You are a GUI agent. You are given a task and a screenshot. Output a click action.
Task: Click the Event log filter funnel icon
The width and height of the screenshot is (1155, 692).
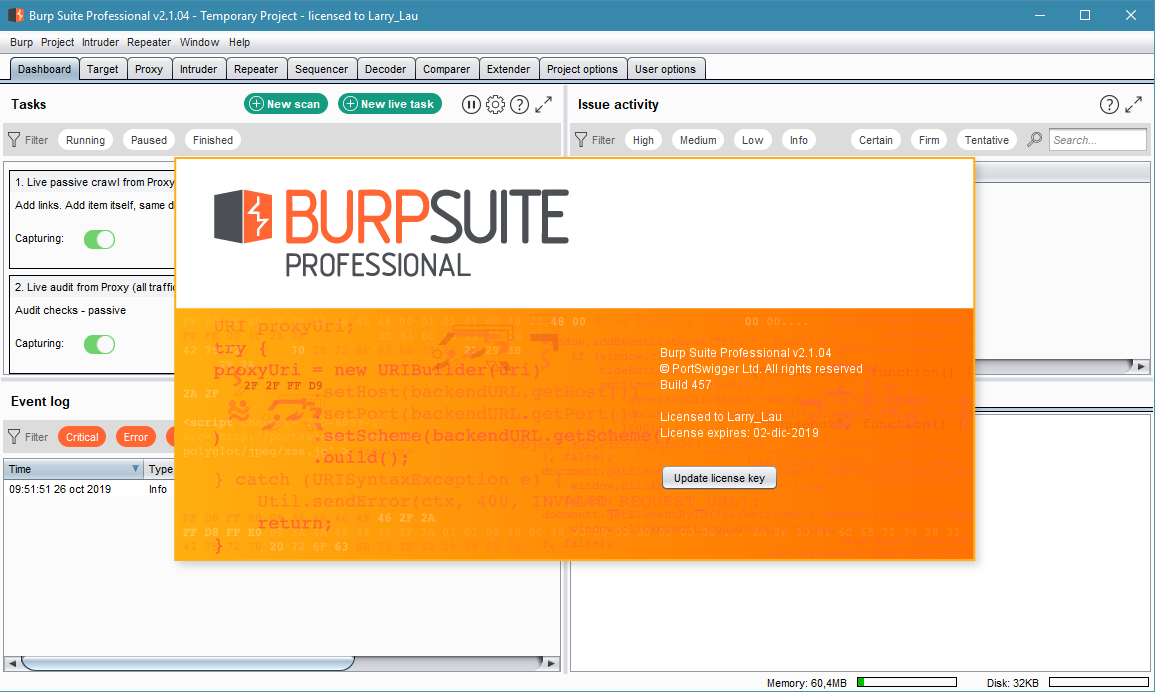(14, 437)
